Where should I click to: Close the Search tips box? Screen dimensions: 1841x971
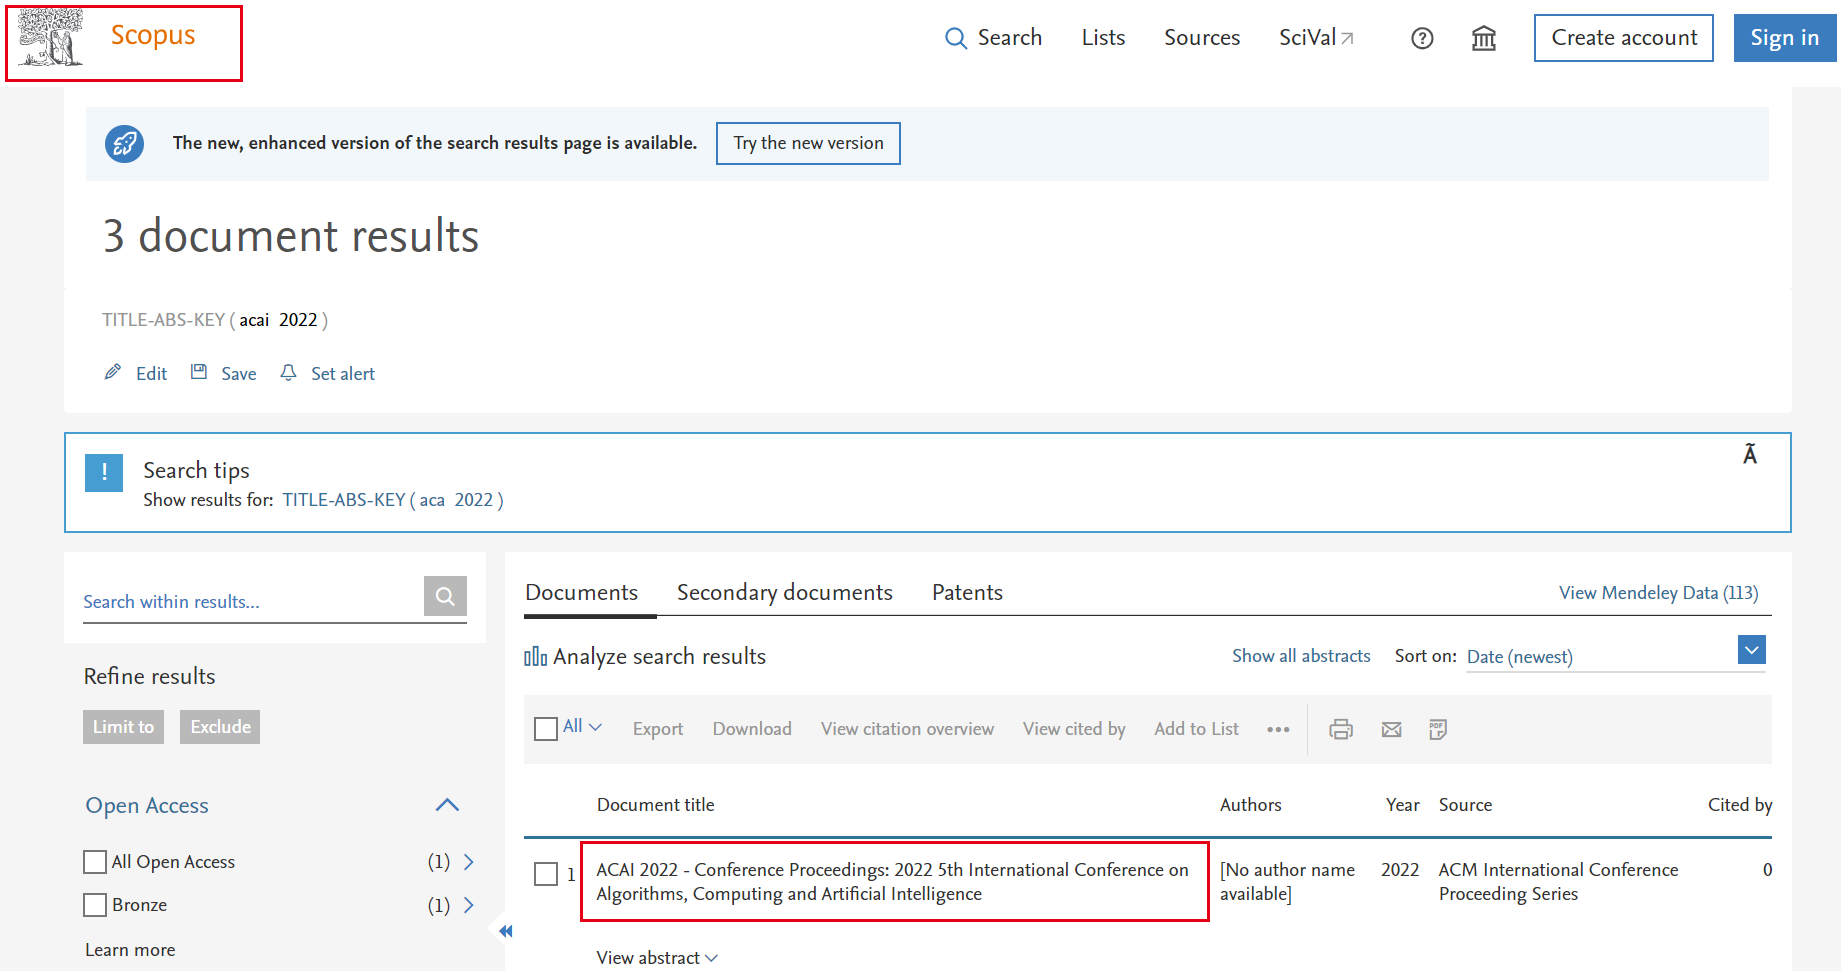tap(1750, 455)
